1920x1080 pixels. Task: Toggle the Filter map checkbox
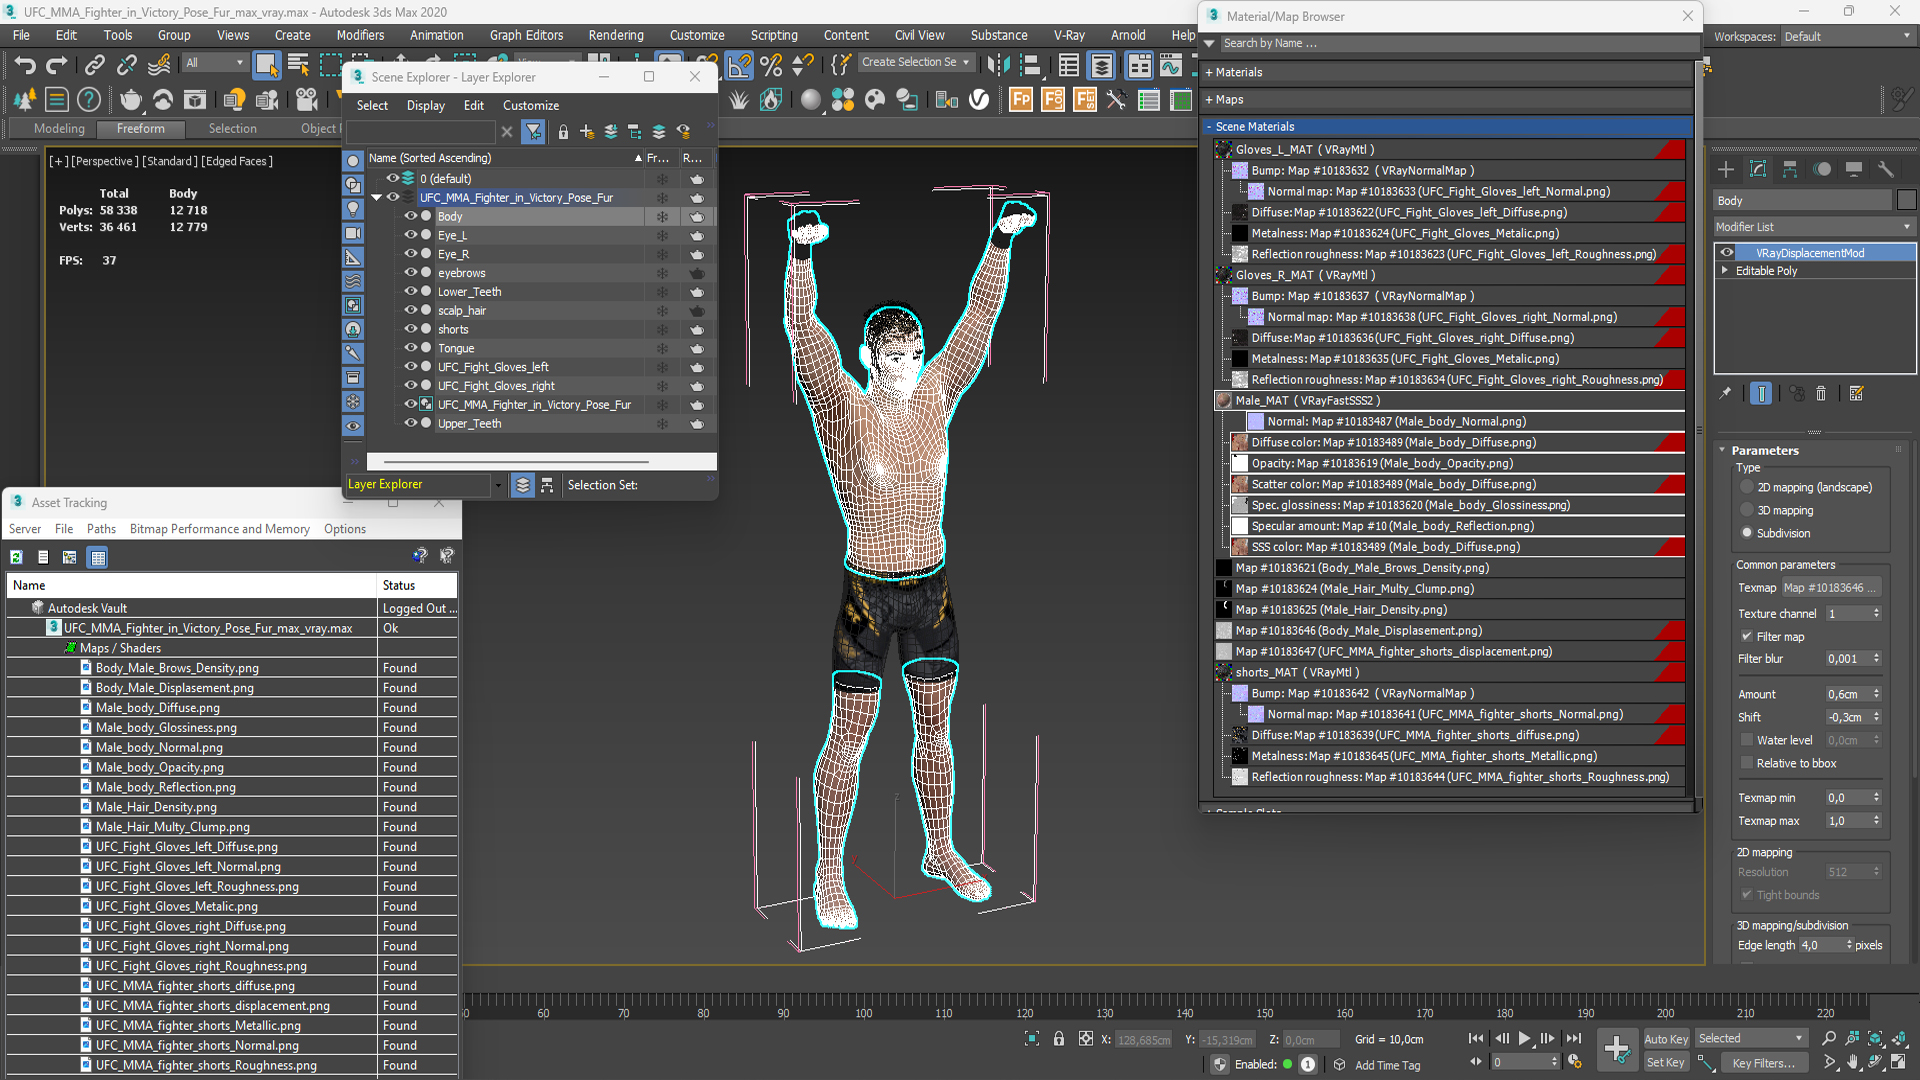[1747, 636]
